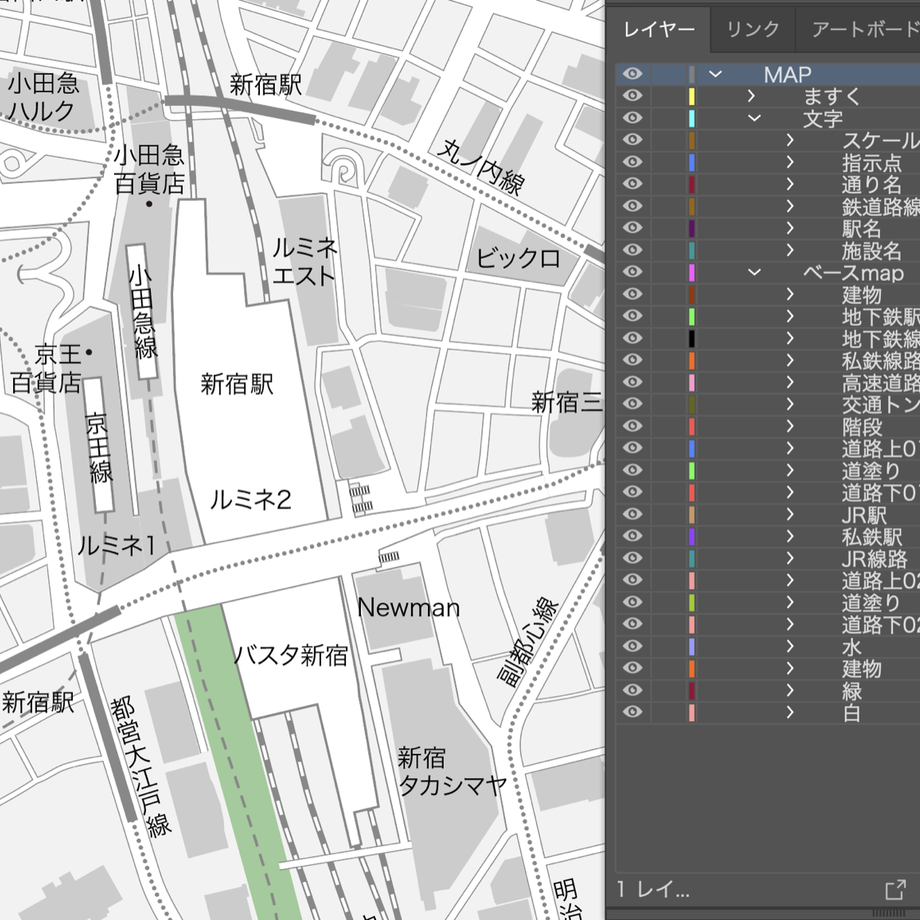This screenshot has width=920, height=920.
Task: Click the magenta swatch of ベースmap layer
Action: [x=692, y=272]
